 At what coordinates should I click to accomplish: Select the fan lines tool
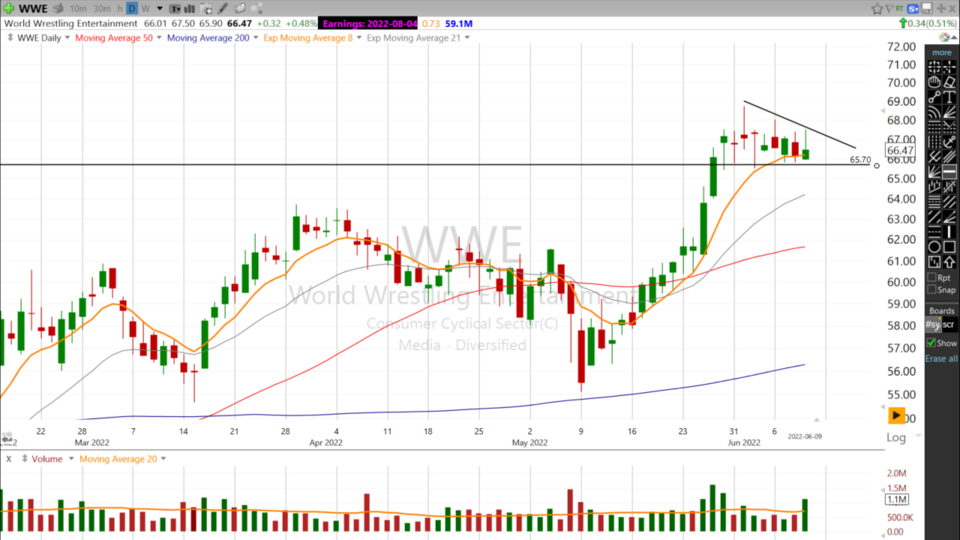click(x=950, y=111)
